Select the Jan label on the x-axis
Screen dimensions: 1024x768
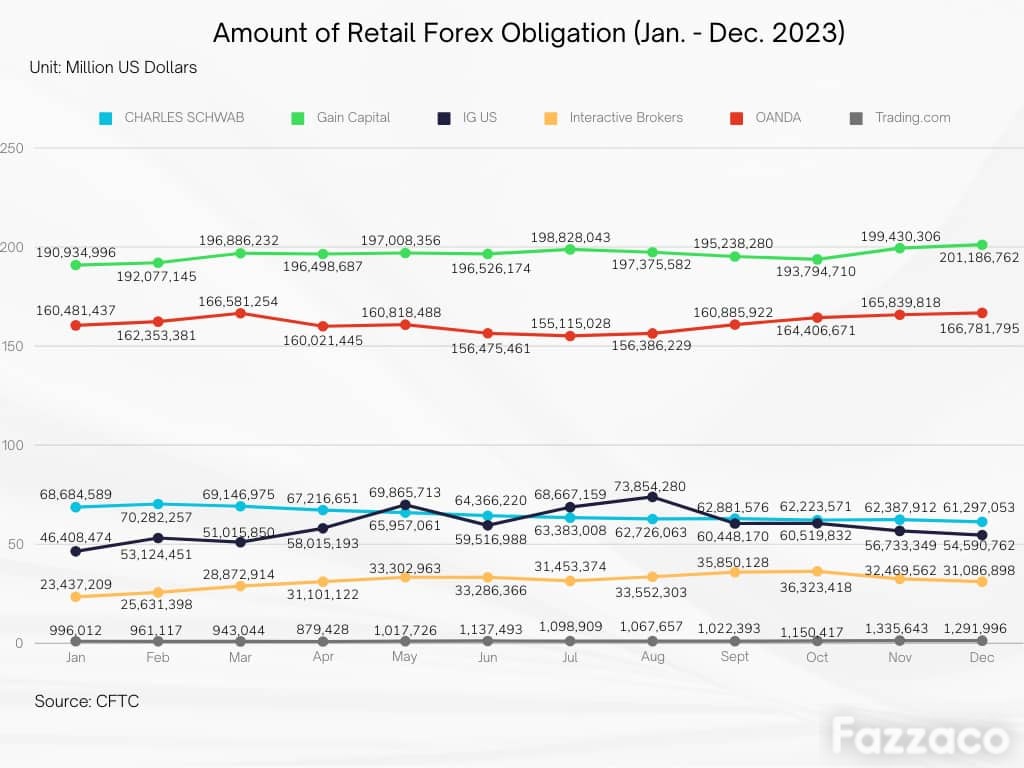pyautogui.click(x=76, y=657)
